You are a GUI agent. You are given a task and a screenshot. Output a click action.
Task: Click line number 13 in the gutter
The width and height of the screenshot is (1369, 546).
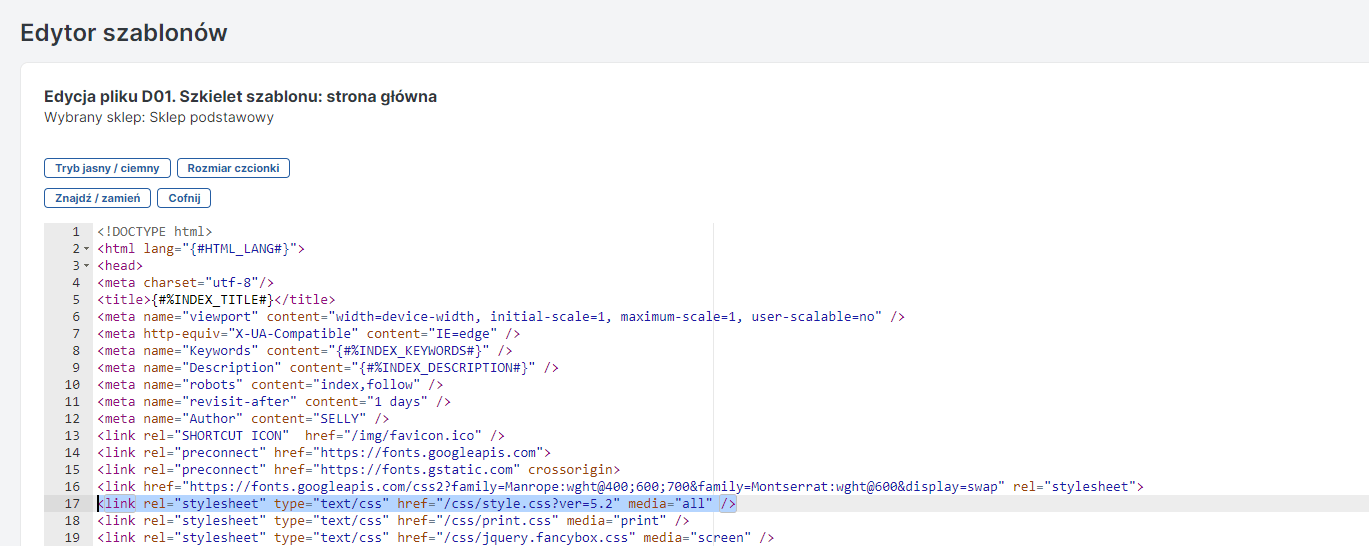point(72,435)
